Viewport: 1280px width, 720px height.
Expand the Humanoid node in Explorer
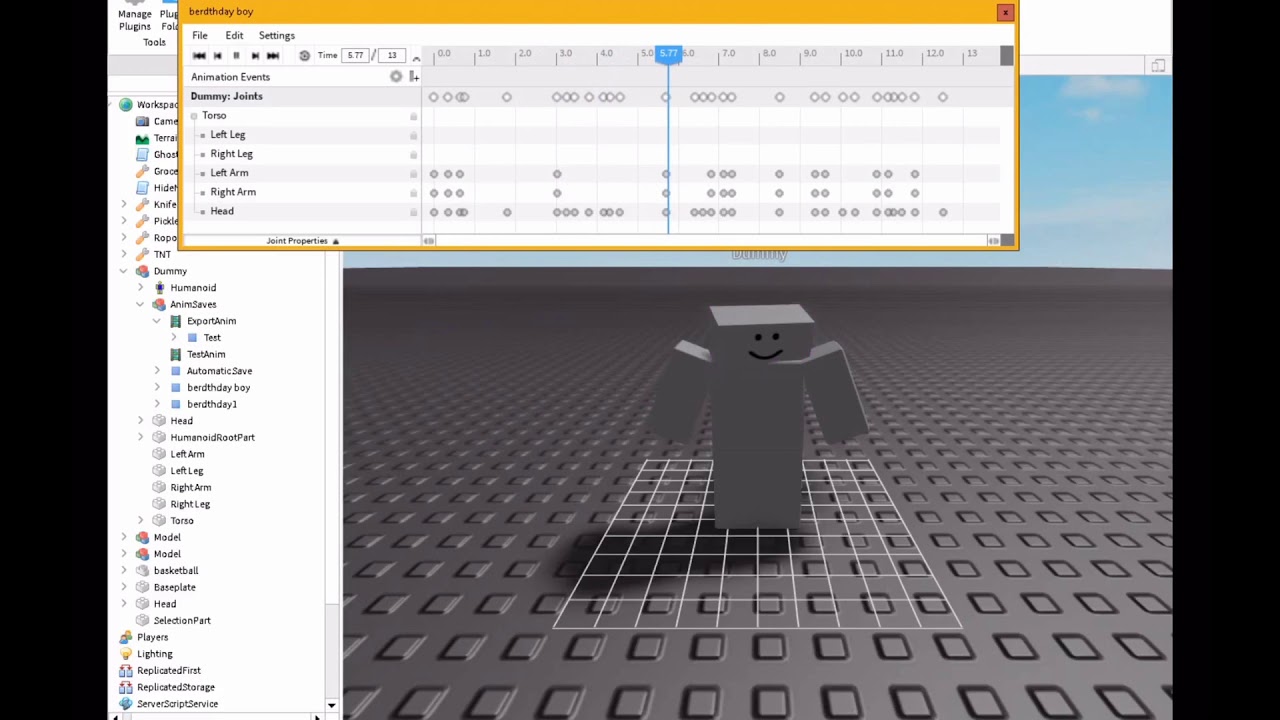click(x=141, y=288)
